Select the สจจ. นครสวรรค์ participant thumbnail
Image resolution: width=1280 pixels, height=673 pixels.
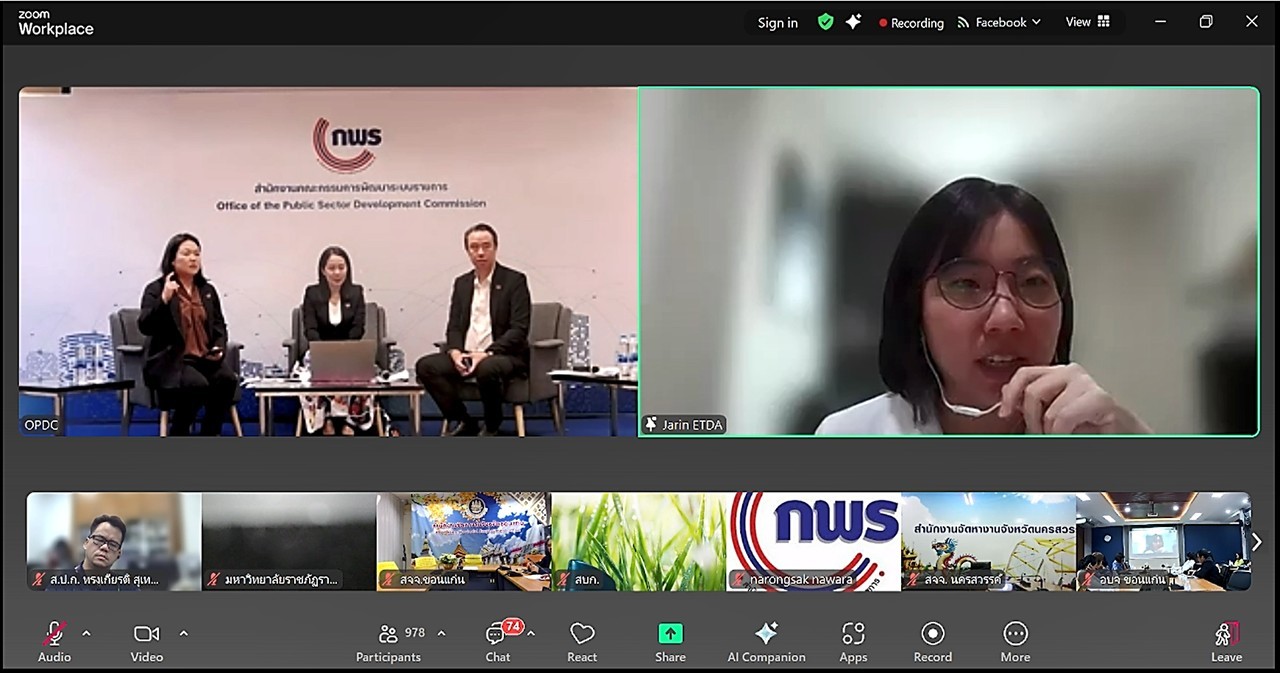[x=988, y=542]
